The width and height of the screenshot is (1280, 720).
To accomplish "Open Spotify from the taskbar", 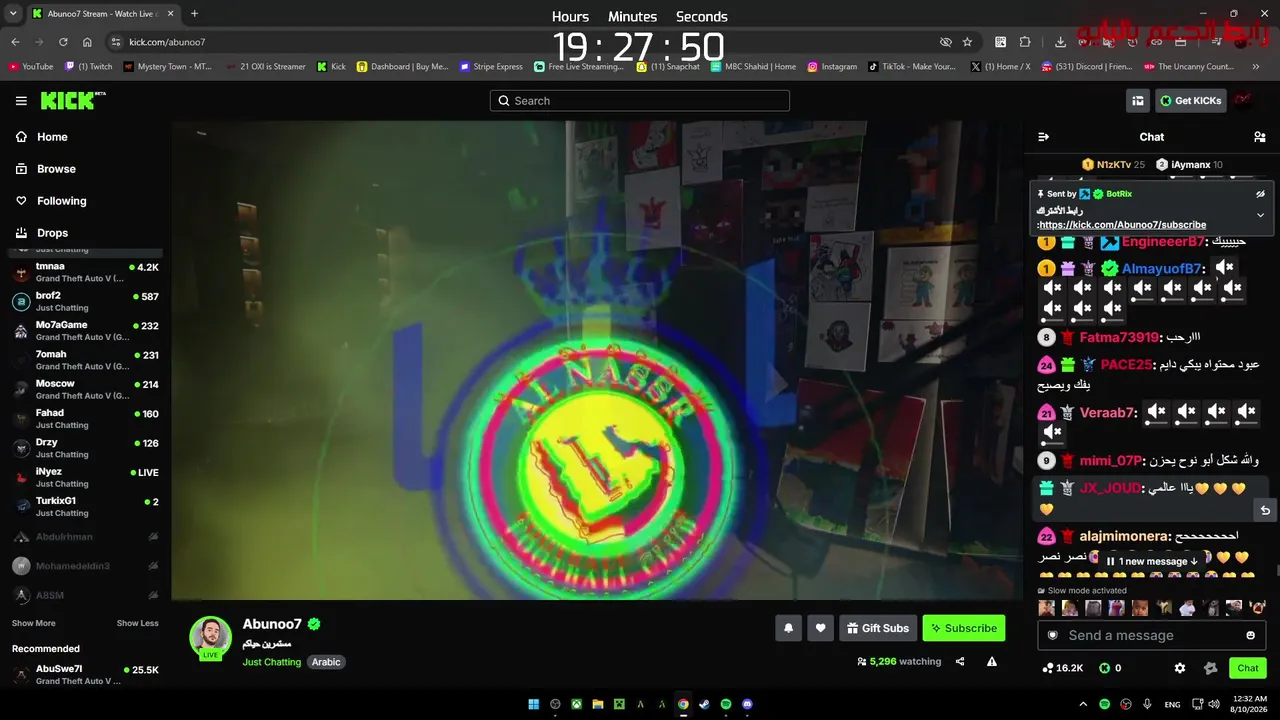I will point(726,704).
